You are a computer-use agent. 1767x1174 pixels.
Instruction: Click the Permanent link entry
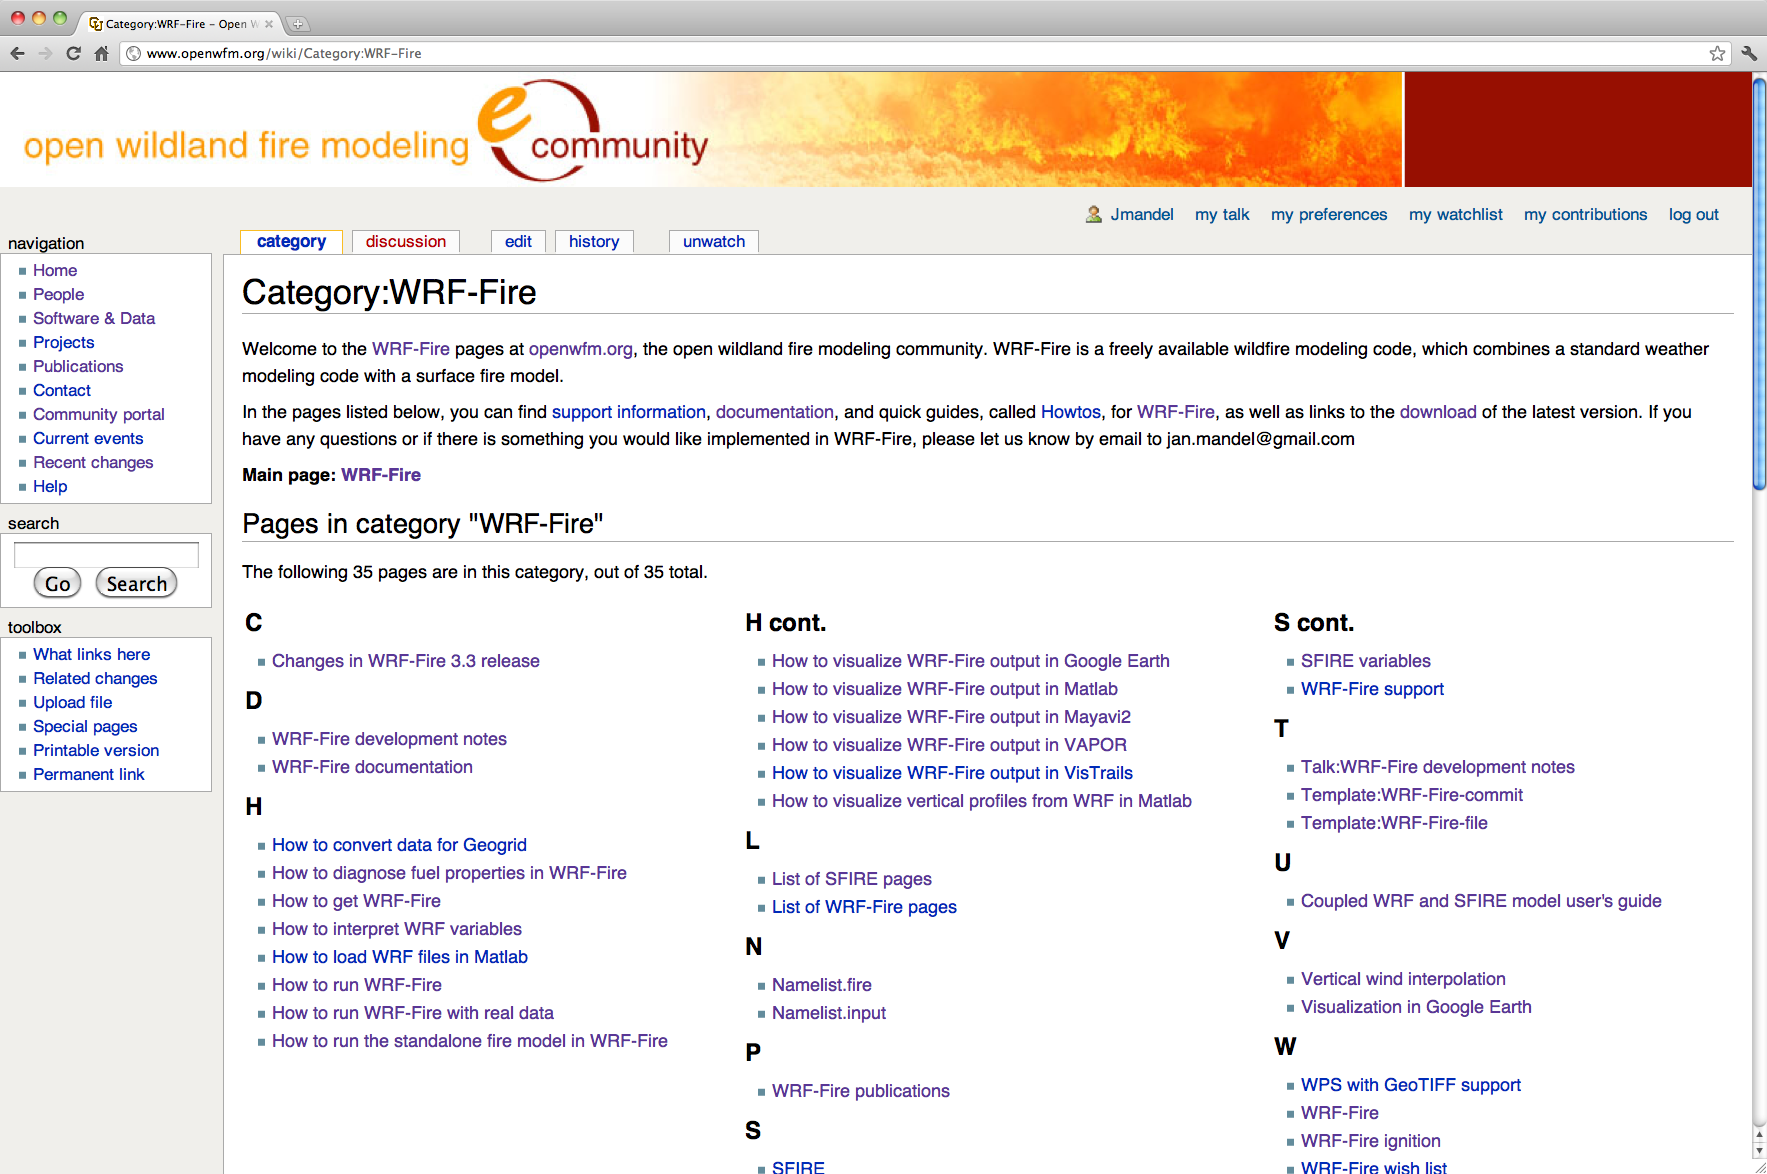point(89,774)
